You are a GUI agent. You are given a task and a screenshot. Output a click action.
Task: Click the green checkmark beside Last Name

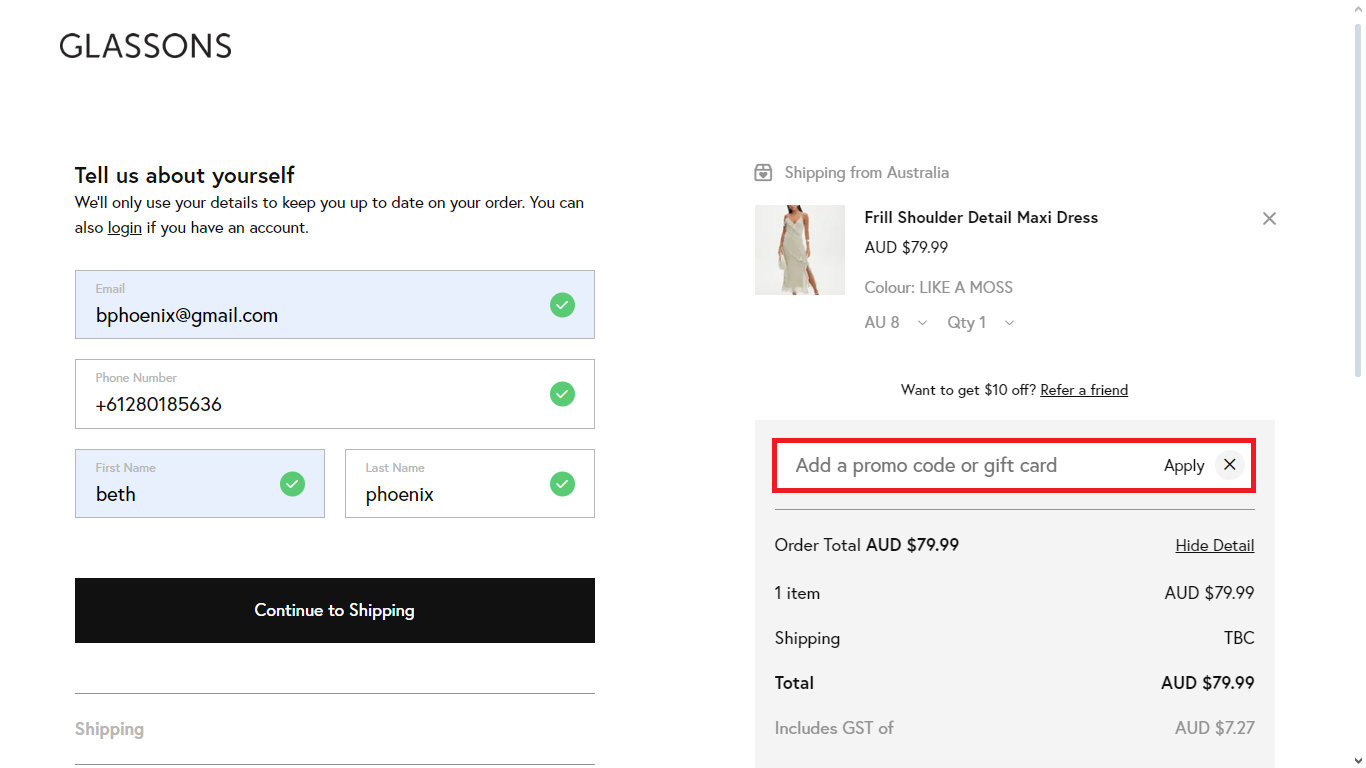[562, 483]
